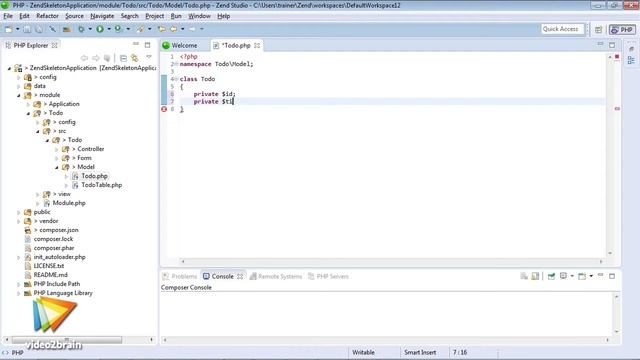Viewport: 640px width, 360px height.
Task: Switch to the Remote Systems tab
Action: coord(276,276)
